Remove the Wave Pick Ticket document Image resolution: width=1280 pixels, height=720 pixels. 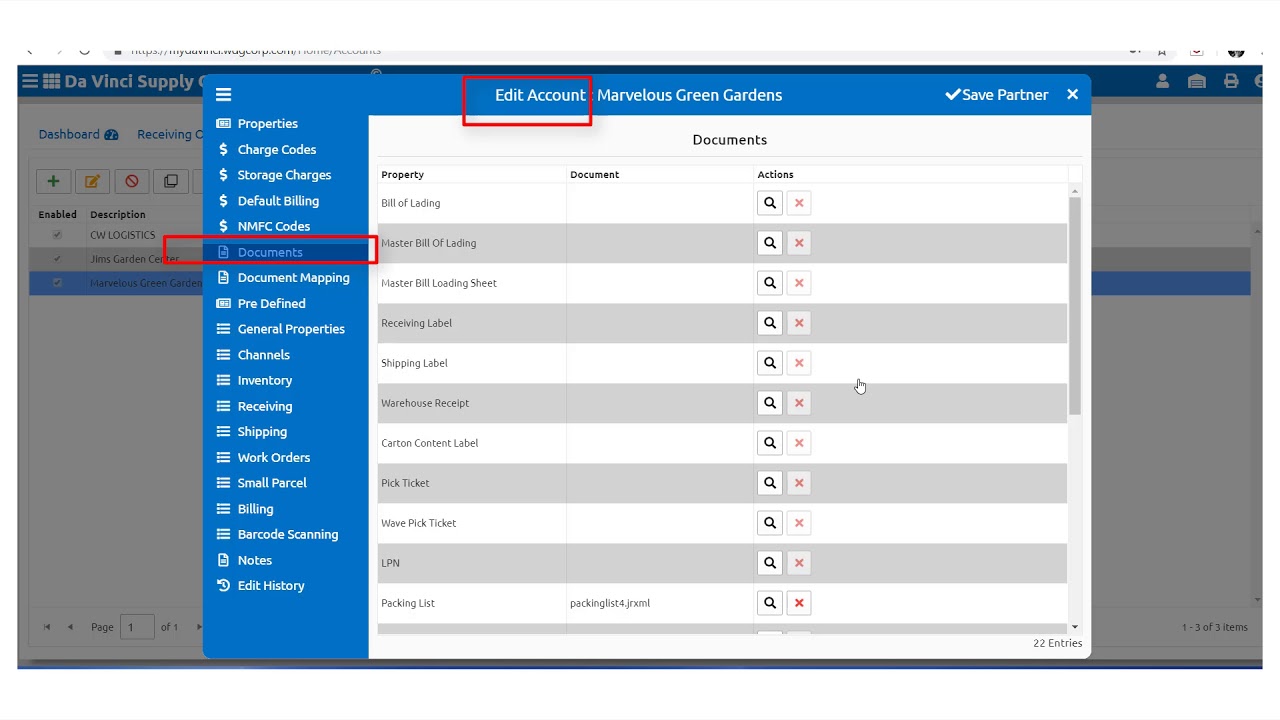(x=799, y=523)
